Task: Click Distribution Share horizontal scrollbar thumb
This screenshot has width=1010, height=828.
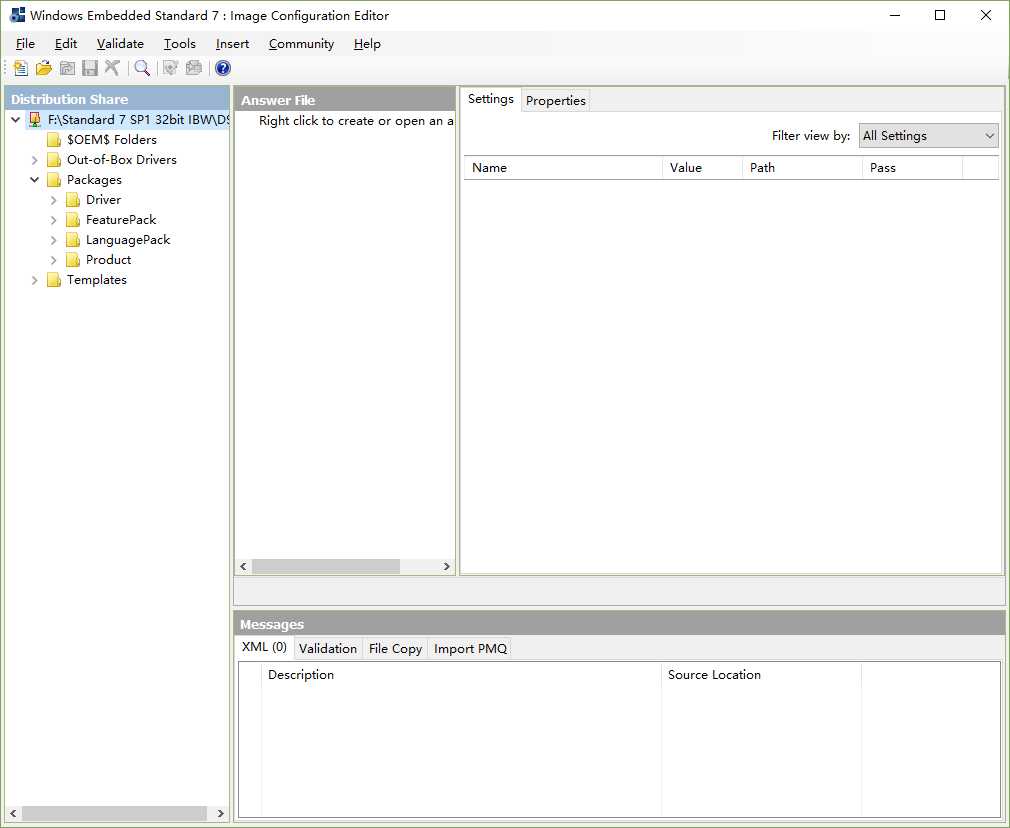Action: point(114,813)
